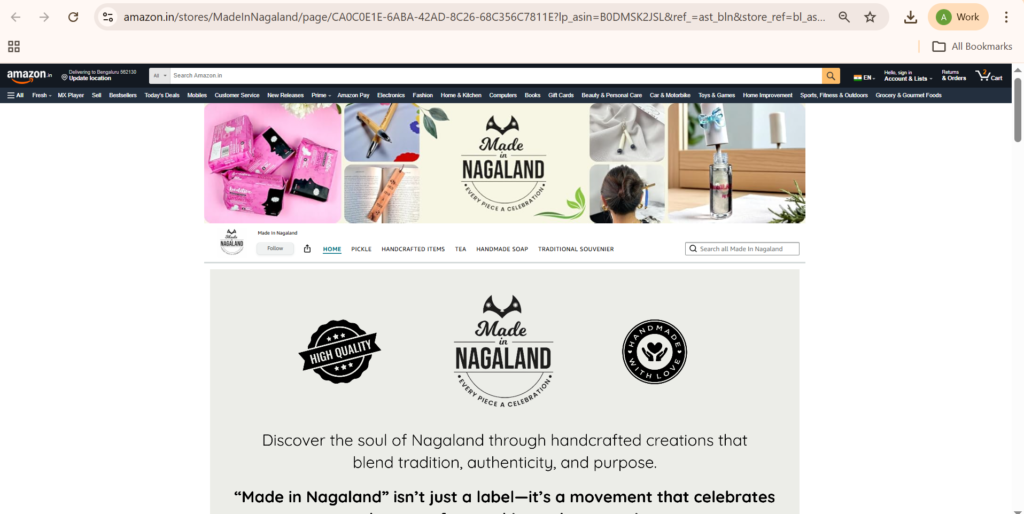The width and height of the screenshot is (1024, 514).
Task: Open the browser downloads icon
Action: coord(910,17)
